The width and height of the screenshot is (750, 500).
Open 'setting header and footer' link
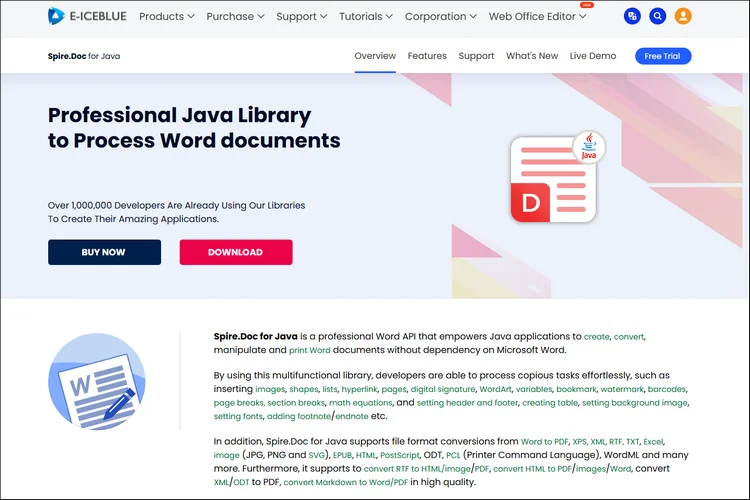pos(467,403)
